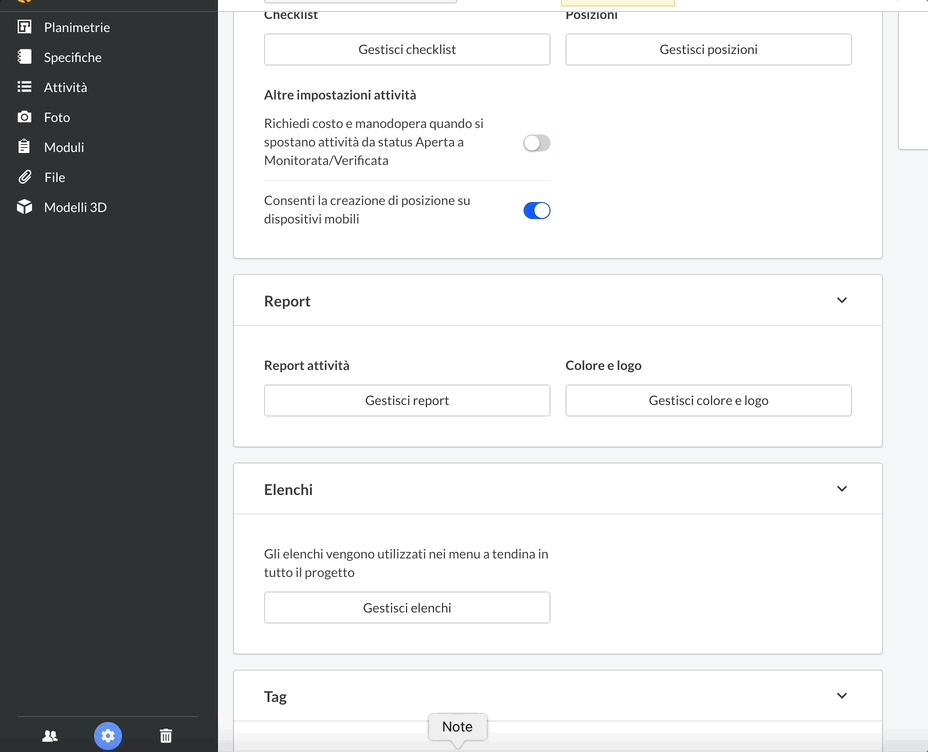Disable position creation on mobile devices toggle
Image resolution: width=928 pixels, height=752 pixels.
point(537,210)
